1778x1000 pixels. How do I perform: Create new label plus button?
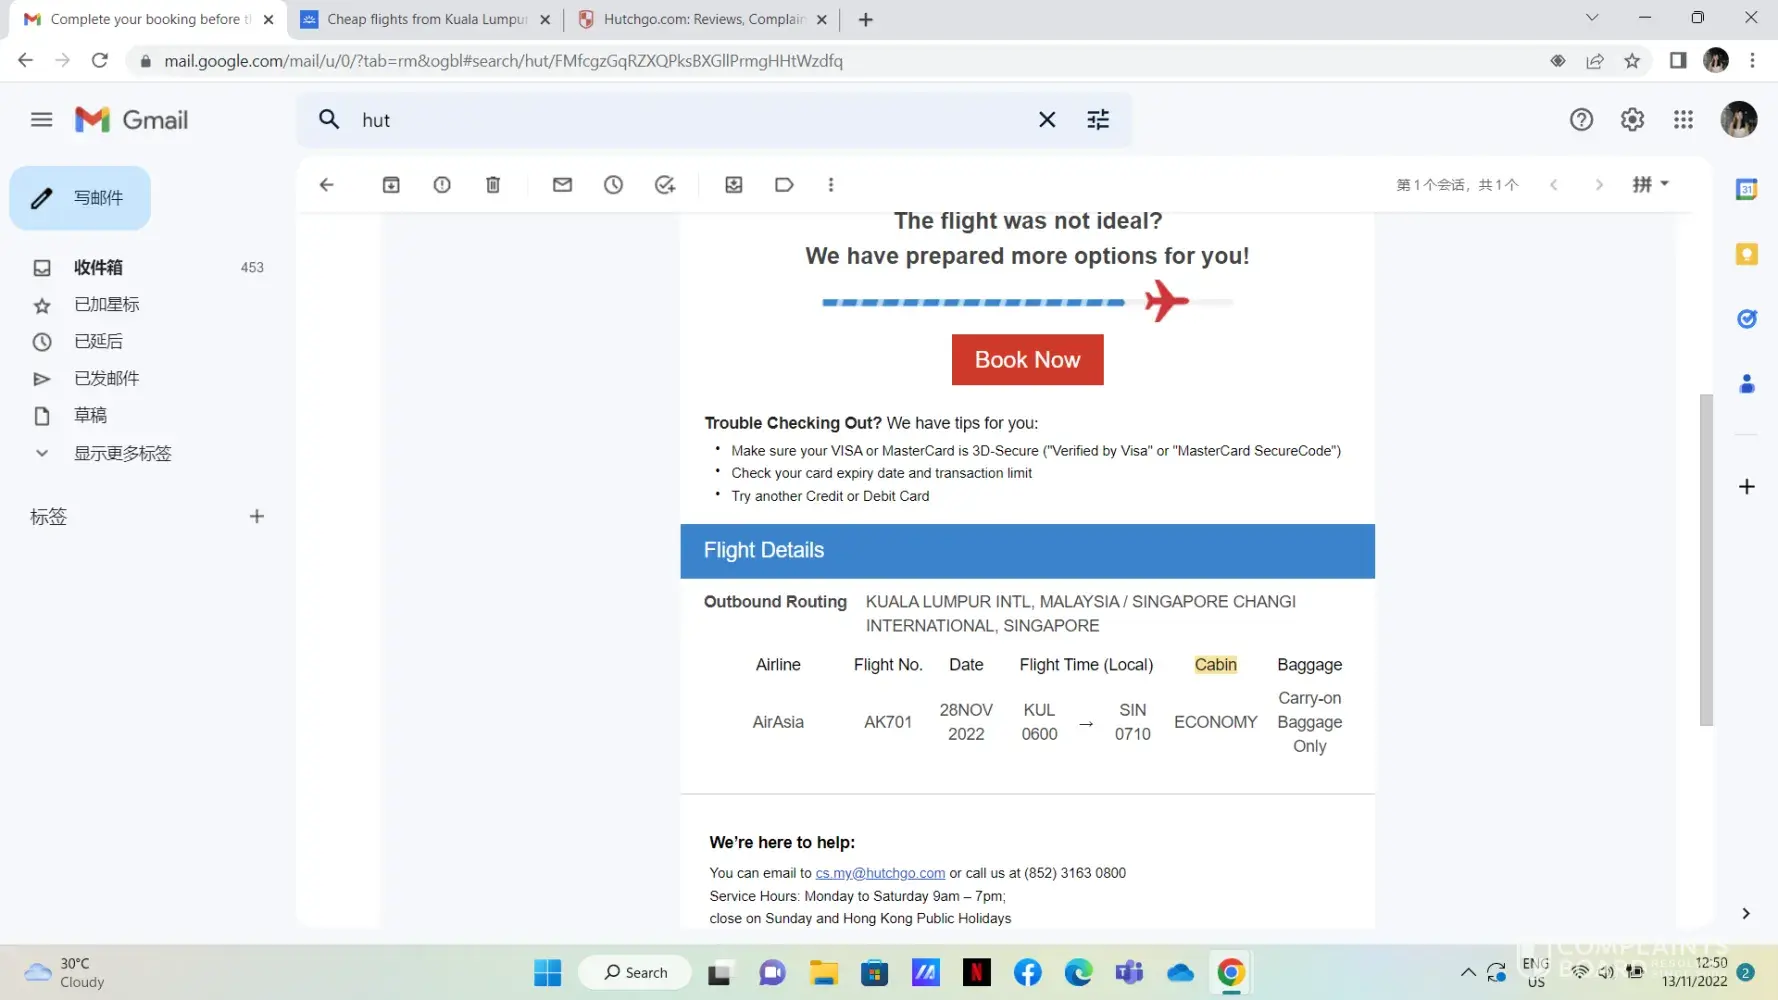tap(257, 516)
